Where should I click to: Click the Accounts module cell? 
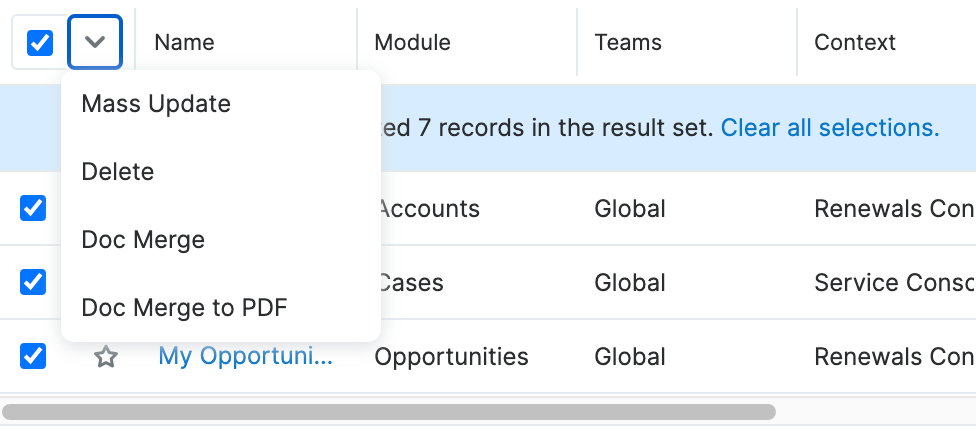[x=430, y=209]
